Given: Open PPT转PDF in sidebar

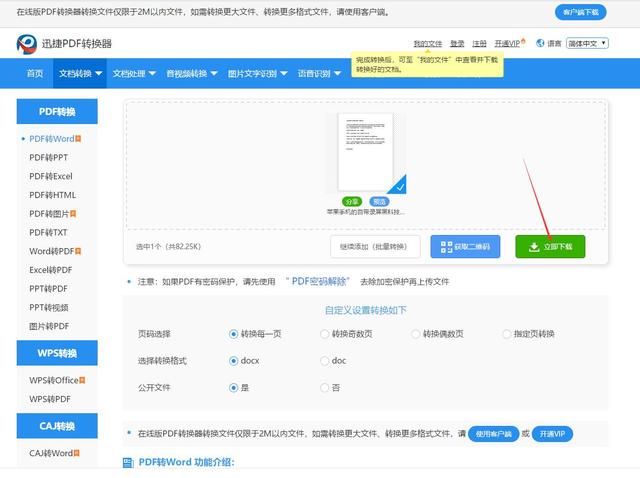Looking at the screenshot, I should [x=48, y=289].
